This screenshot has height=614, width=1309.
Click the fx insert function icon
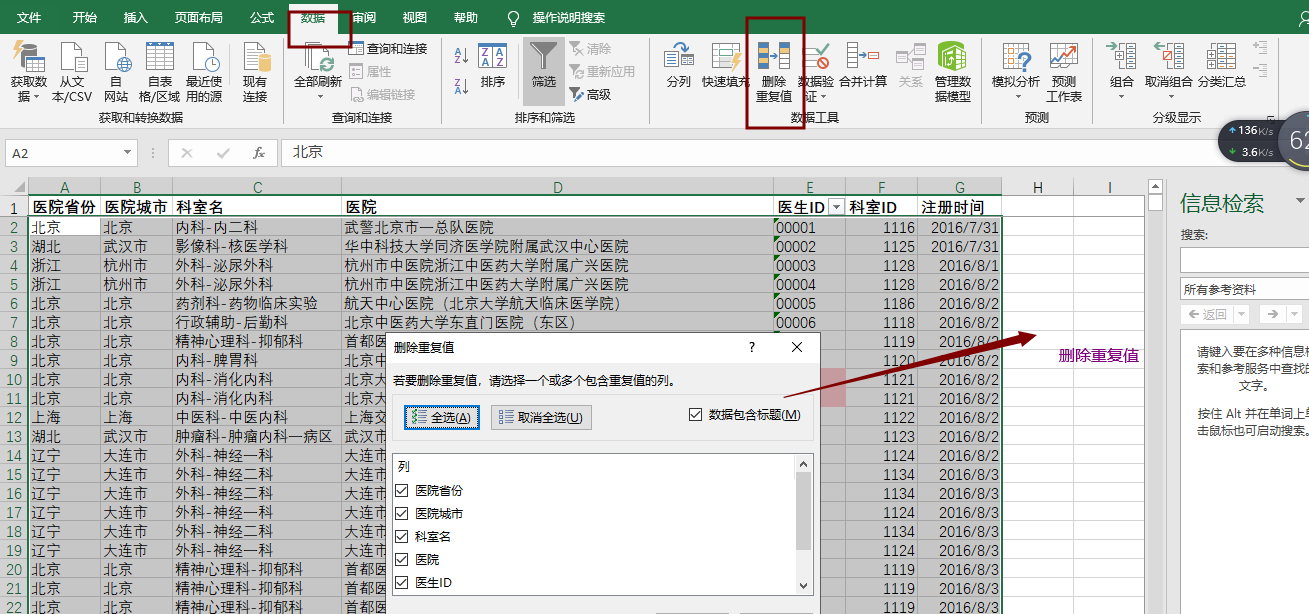pos(259,153)
